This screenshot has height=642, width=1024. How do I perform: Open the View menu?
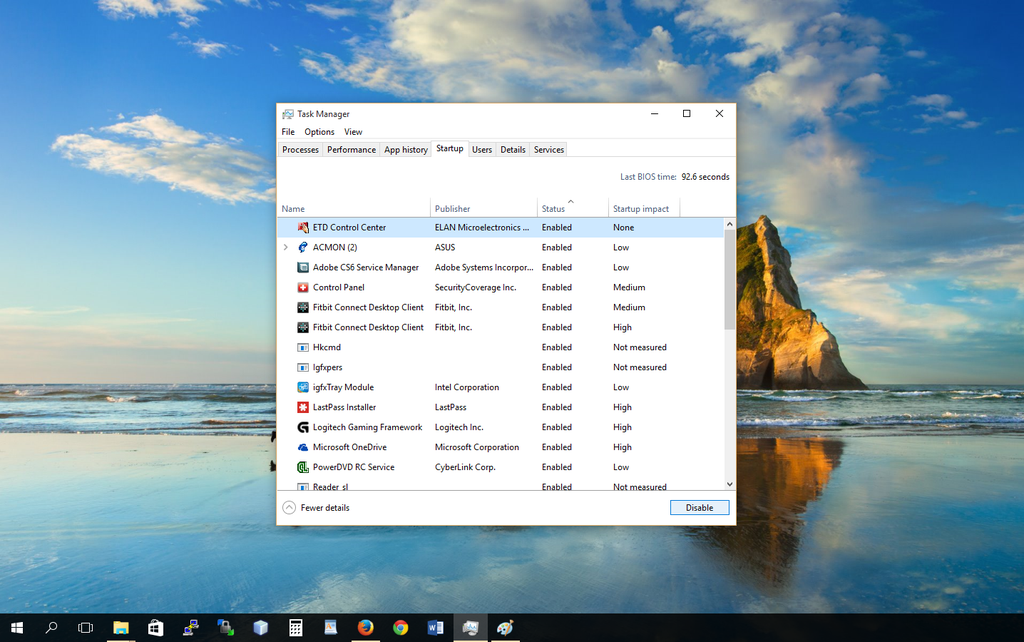[x=353, y=132]
